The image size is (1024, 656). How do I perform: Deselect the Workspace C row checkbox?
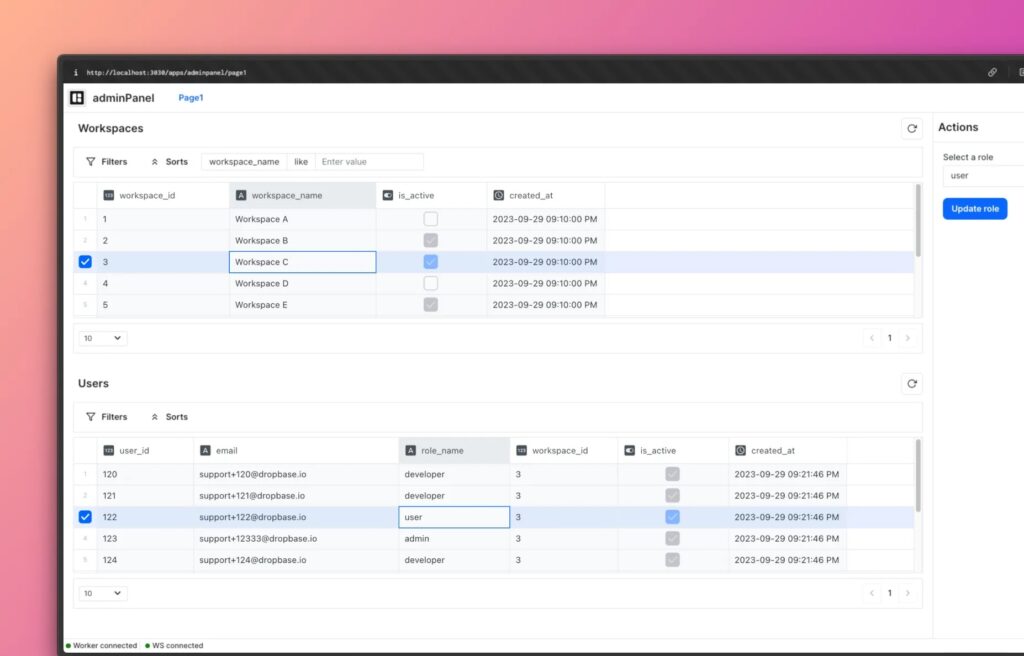tap(85, 262)
